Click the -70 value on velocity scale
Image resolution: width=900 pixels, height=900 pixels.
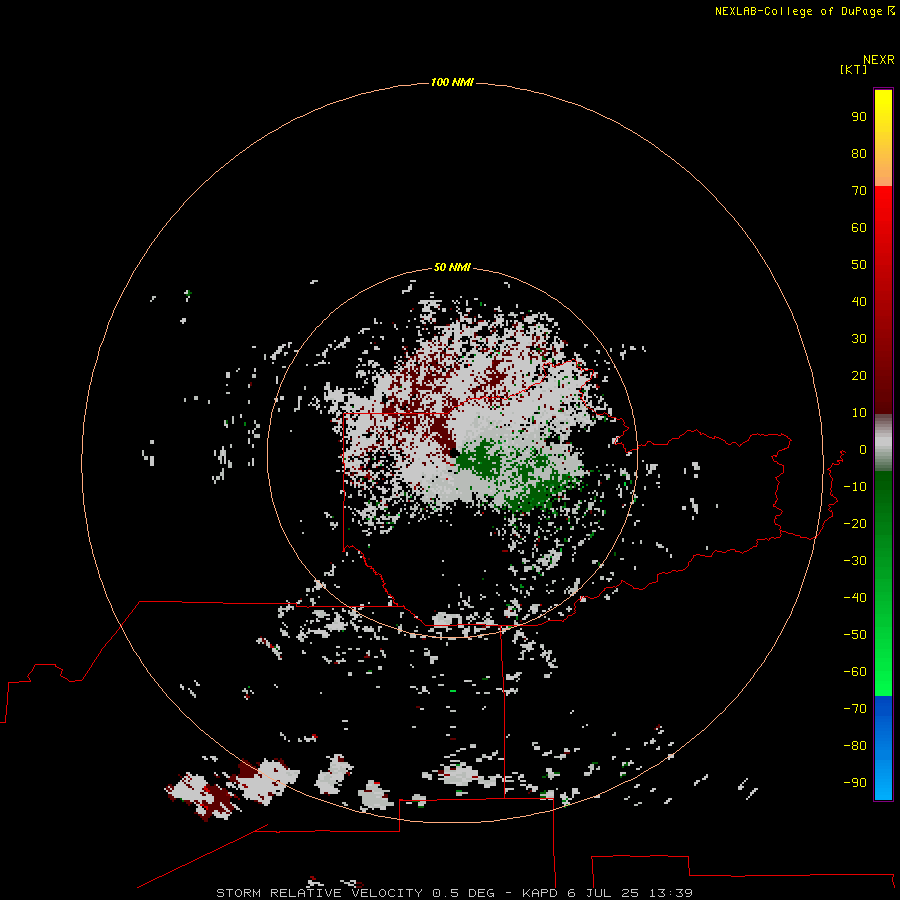(x=855, y=708)
